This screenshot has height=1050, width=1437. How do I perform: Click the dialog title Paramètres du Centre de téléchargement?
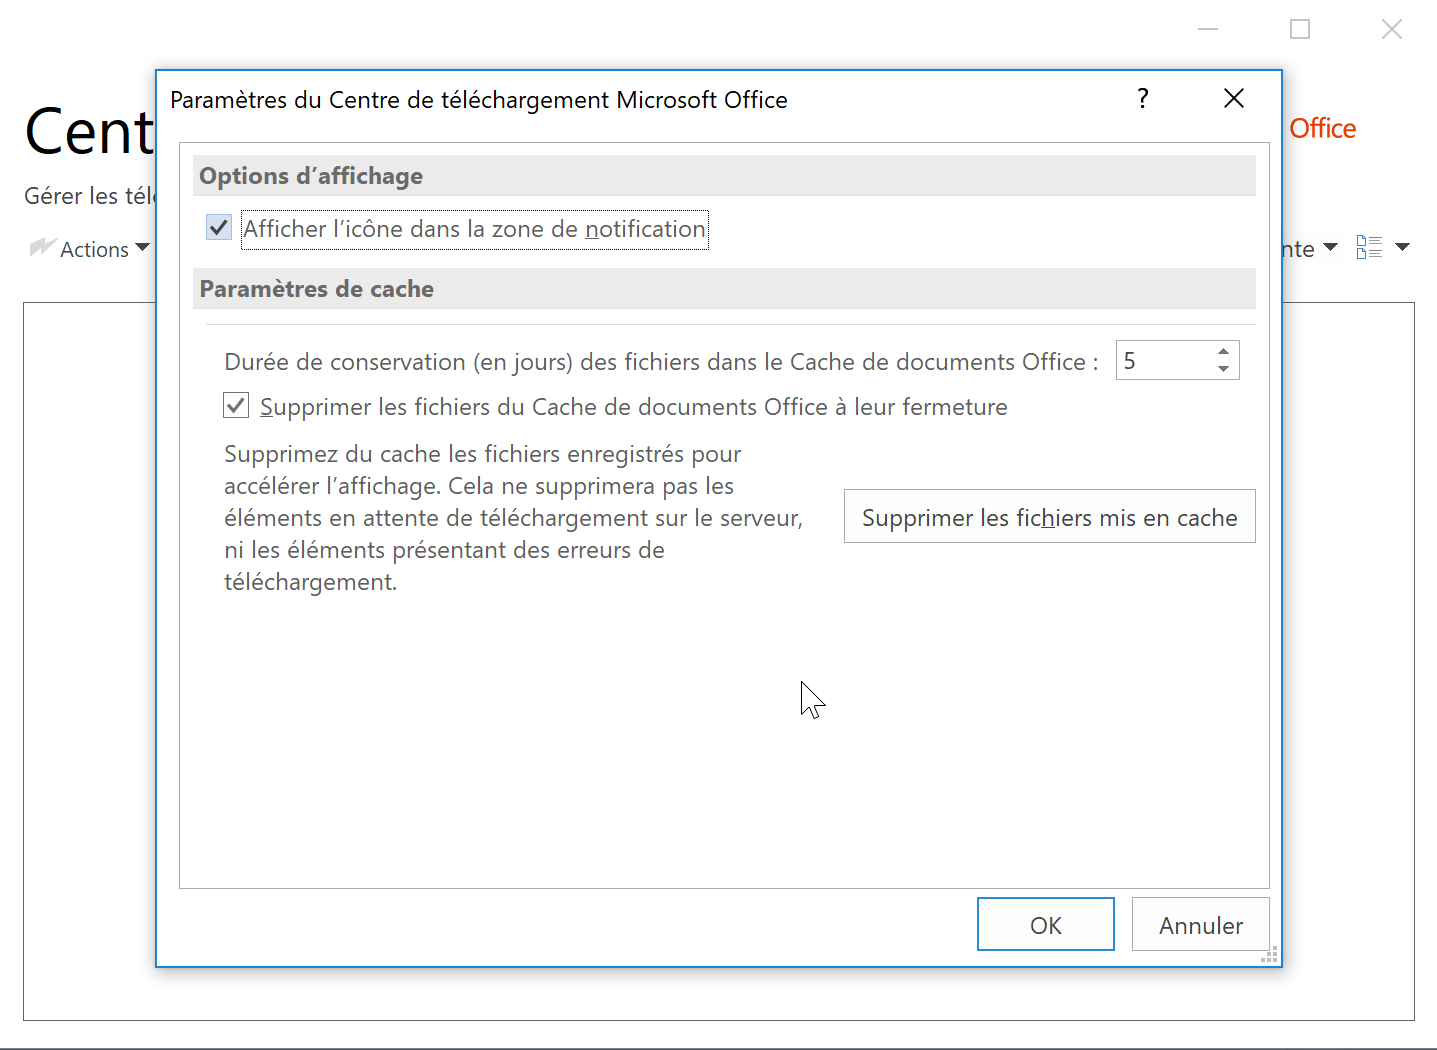[479, 100]
